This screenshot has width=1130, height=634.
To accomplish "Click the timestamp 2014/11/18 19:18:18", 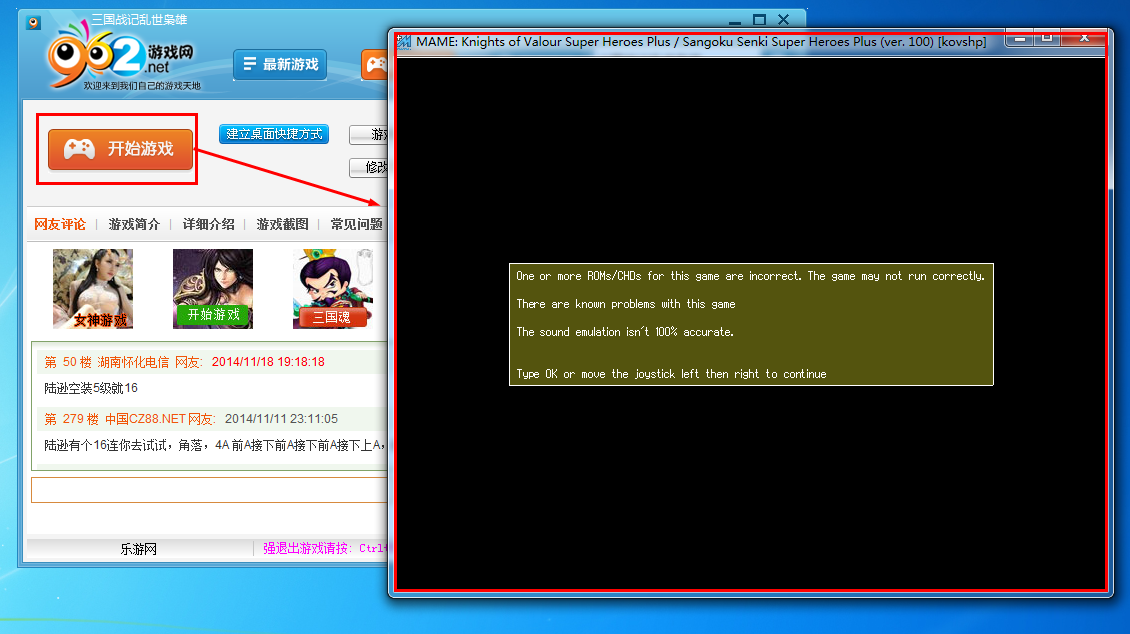I will [268, 362].
